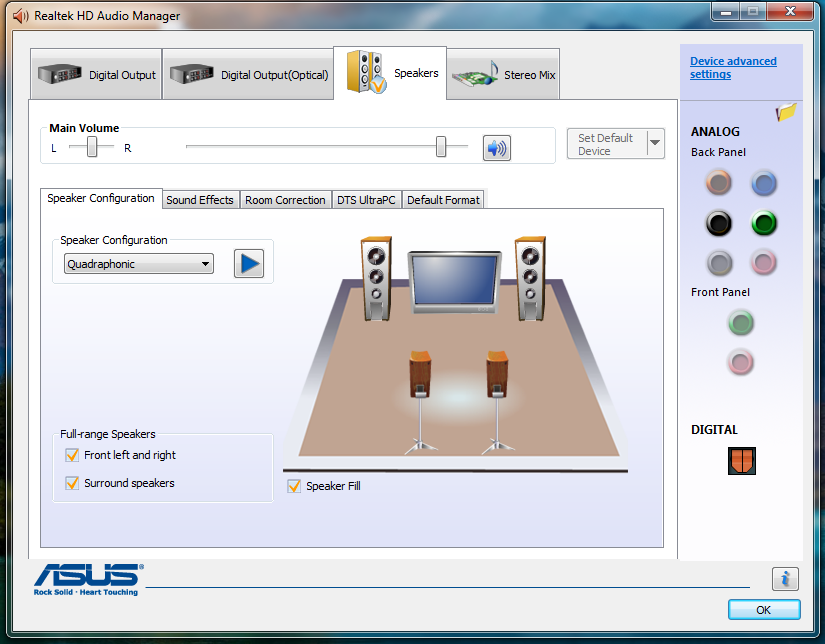Open the Default Format tab
The width and height of the screenshot is (825, 644).
coord(444,200)
